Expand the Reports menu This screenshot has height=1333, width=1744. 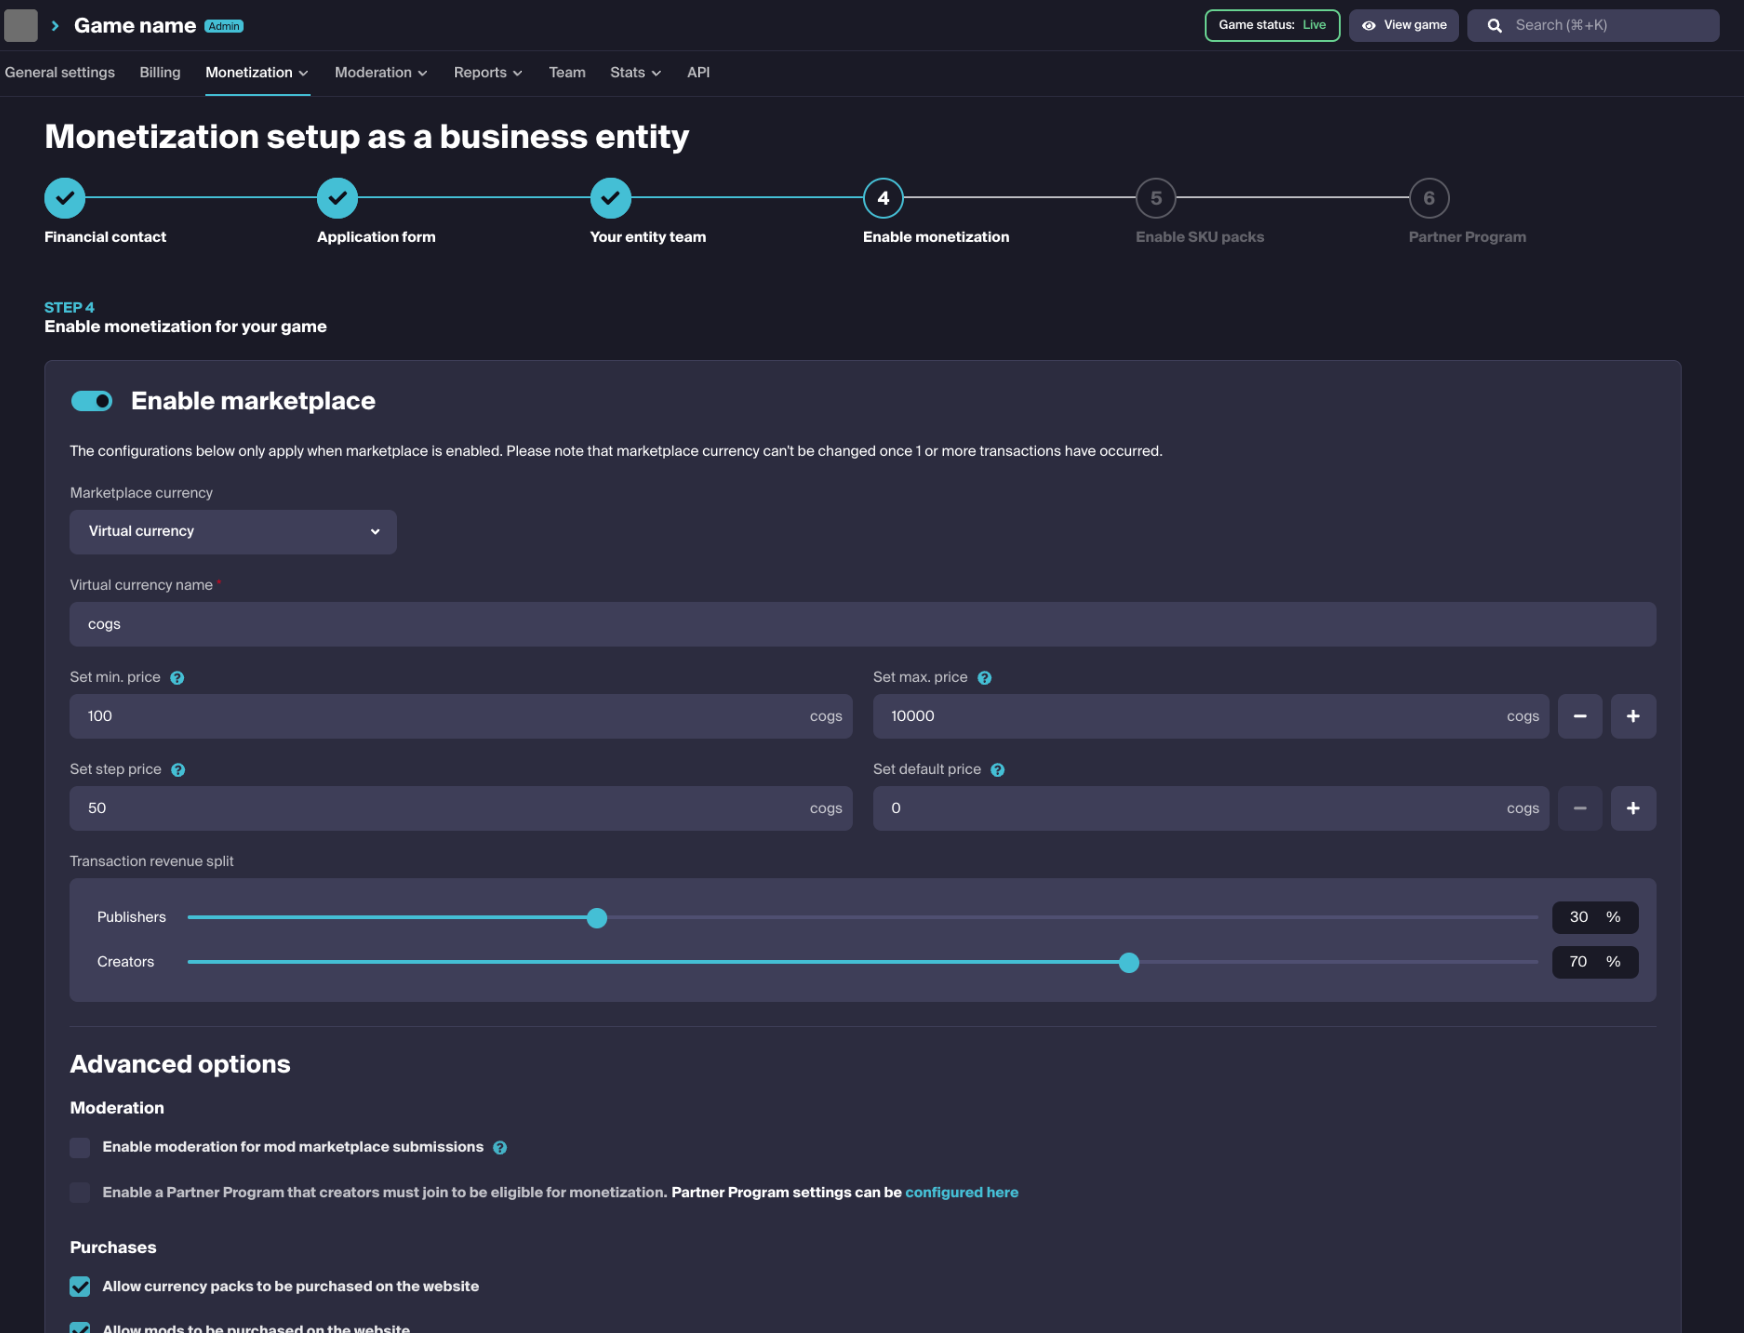pyautogui.click(x=488, y=73)
